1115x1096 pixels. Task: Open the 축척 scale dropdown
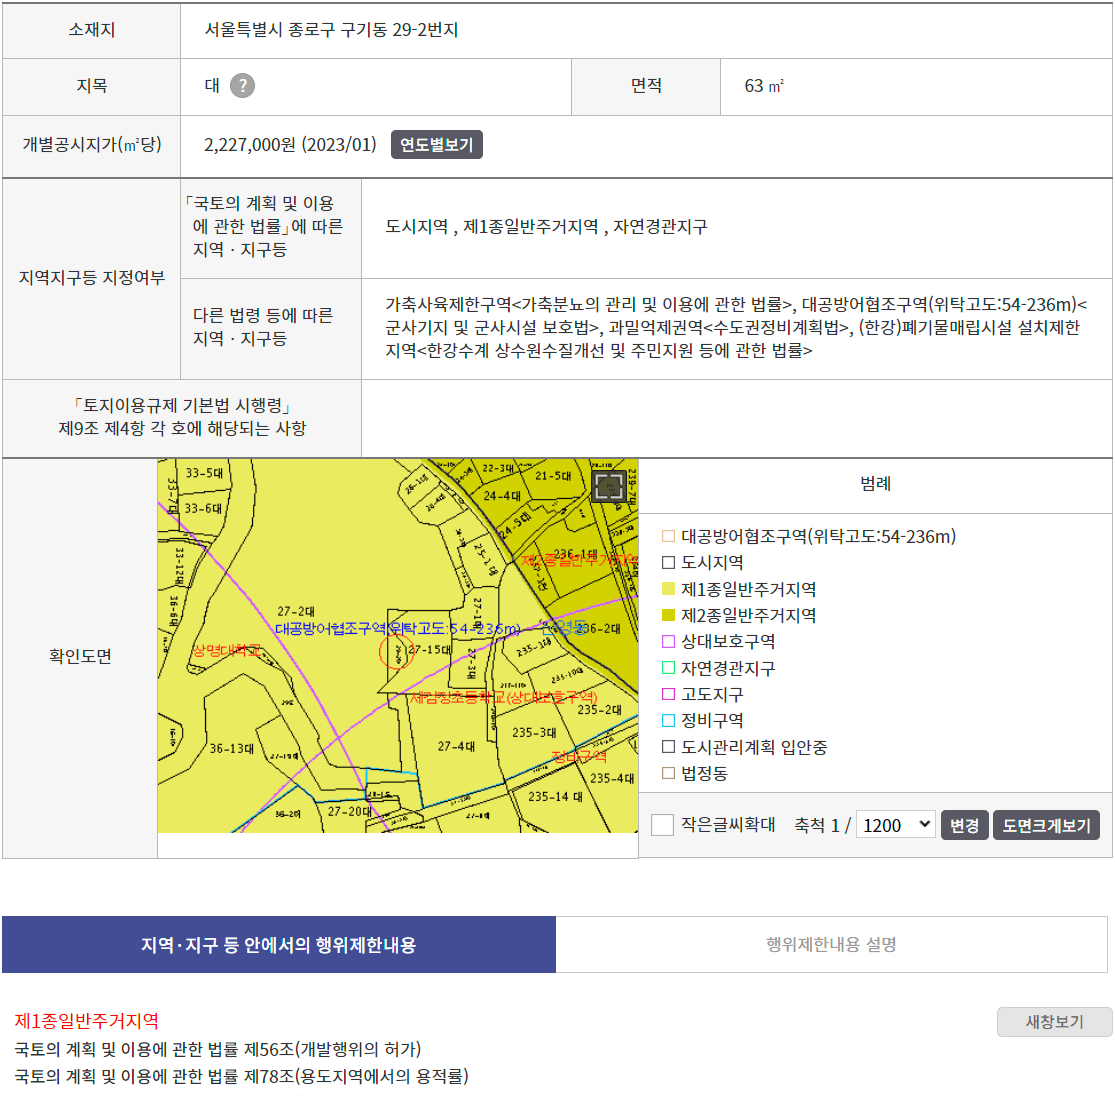click(895, 824)
